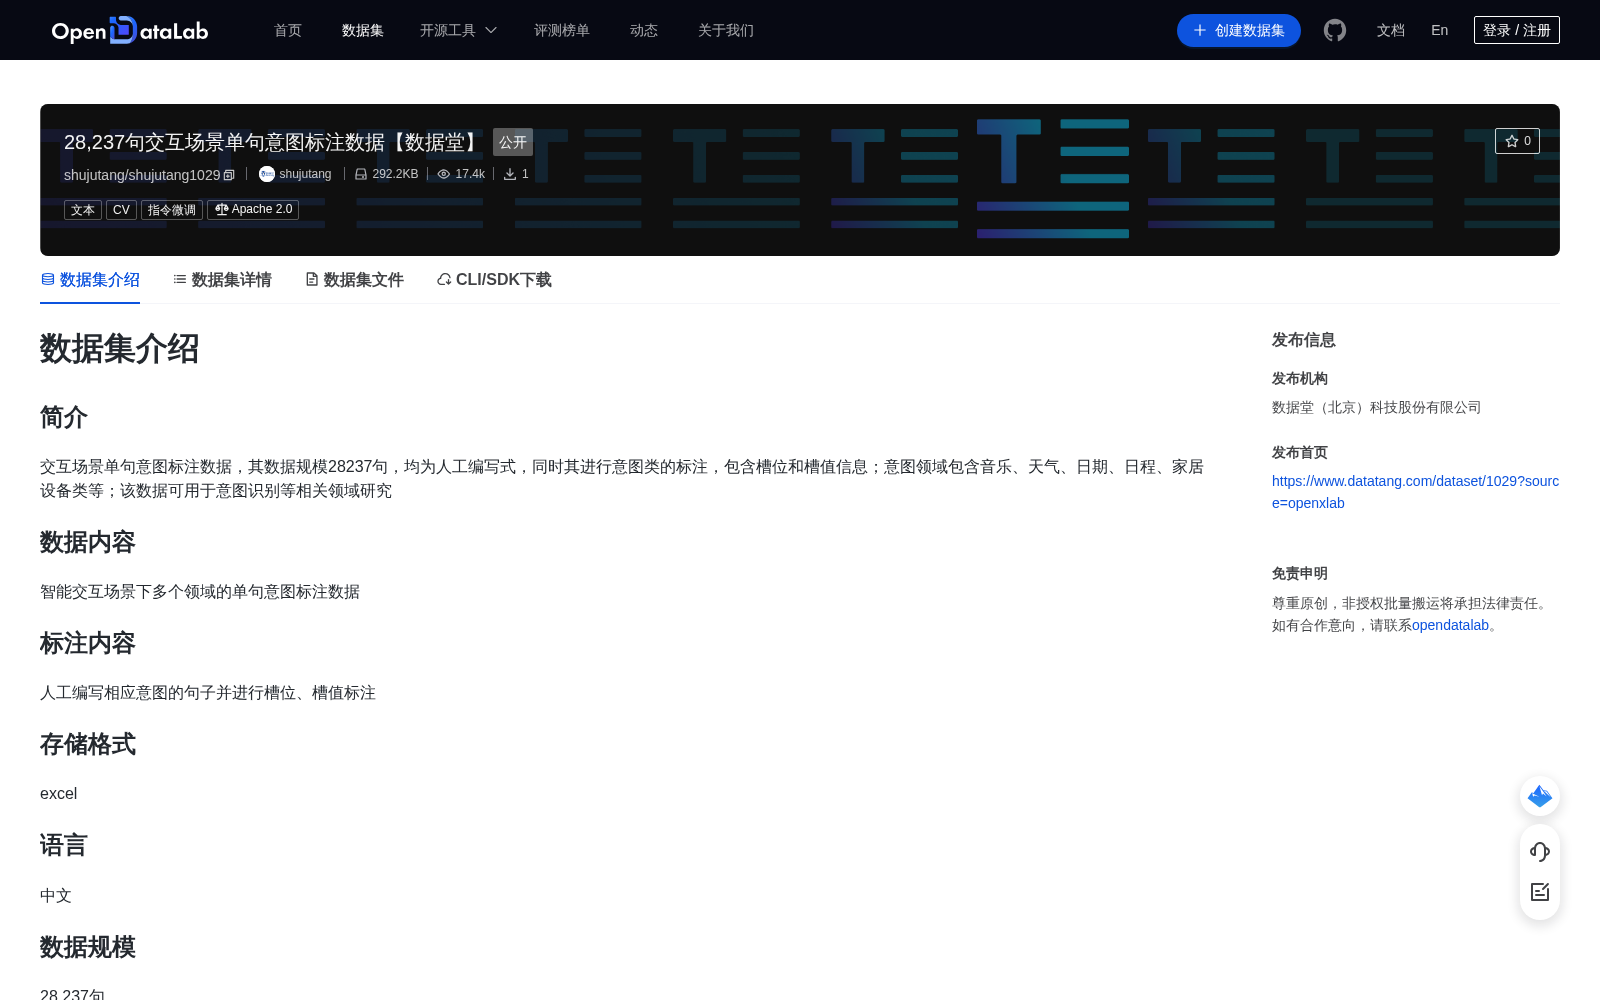Click the CV tag
The width and height of the screenshot is (1600, 1000).
[121, 210]
